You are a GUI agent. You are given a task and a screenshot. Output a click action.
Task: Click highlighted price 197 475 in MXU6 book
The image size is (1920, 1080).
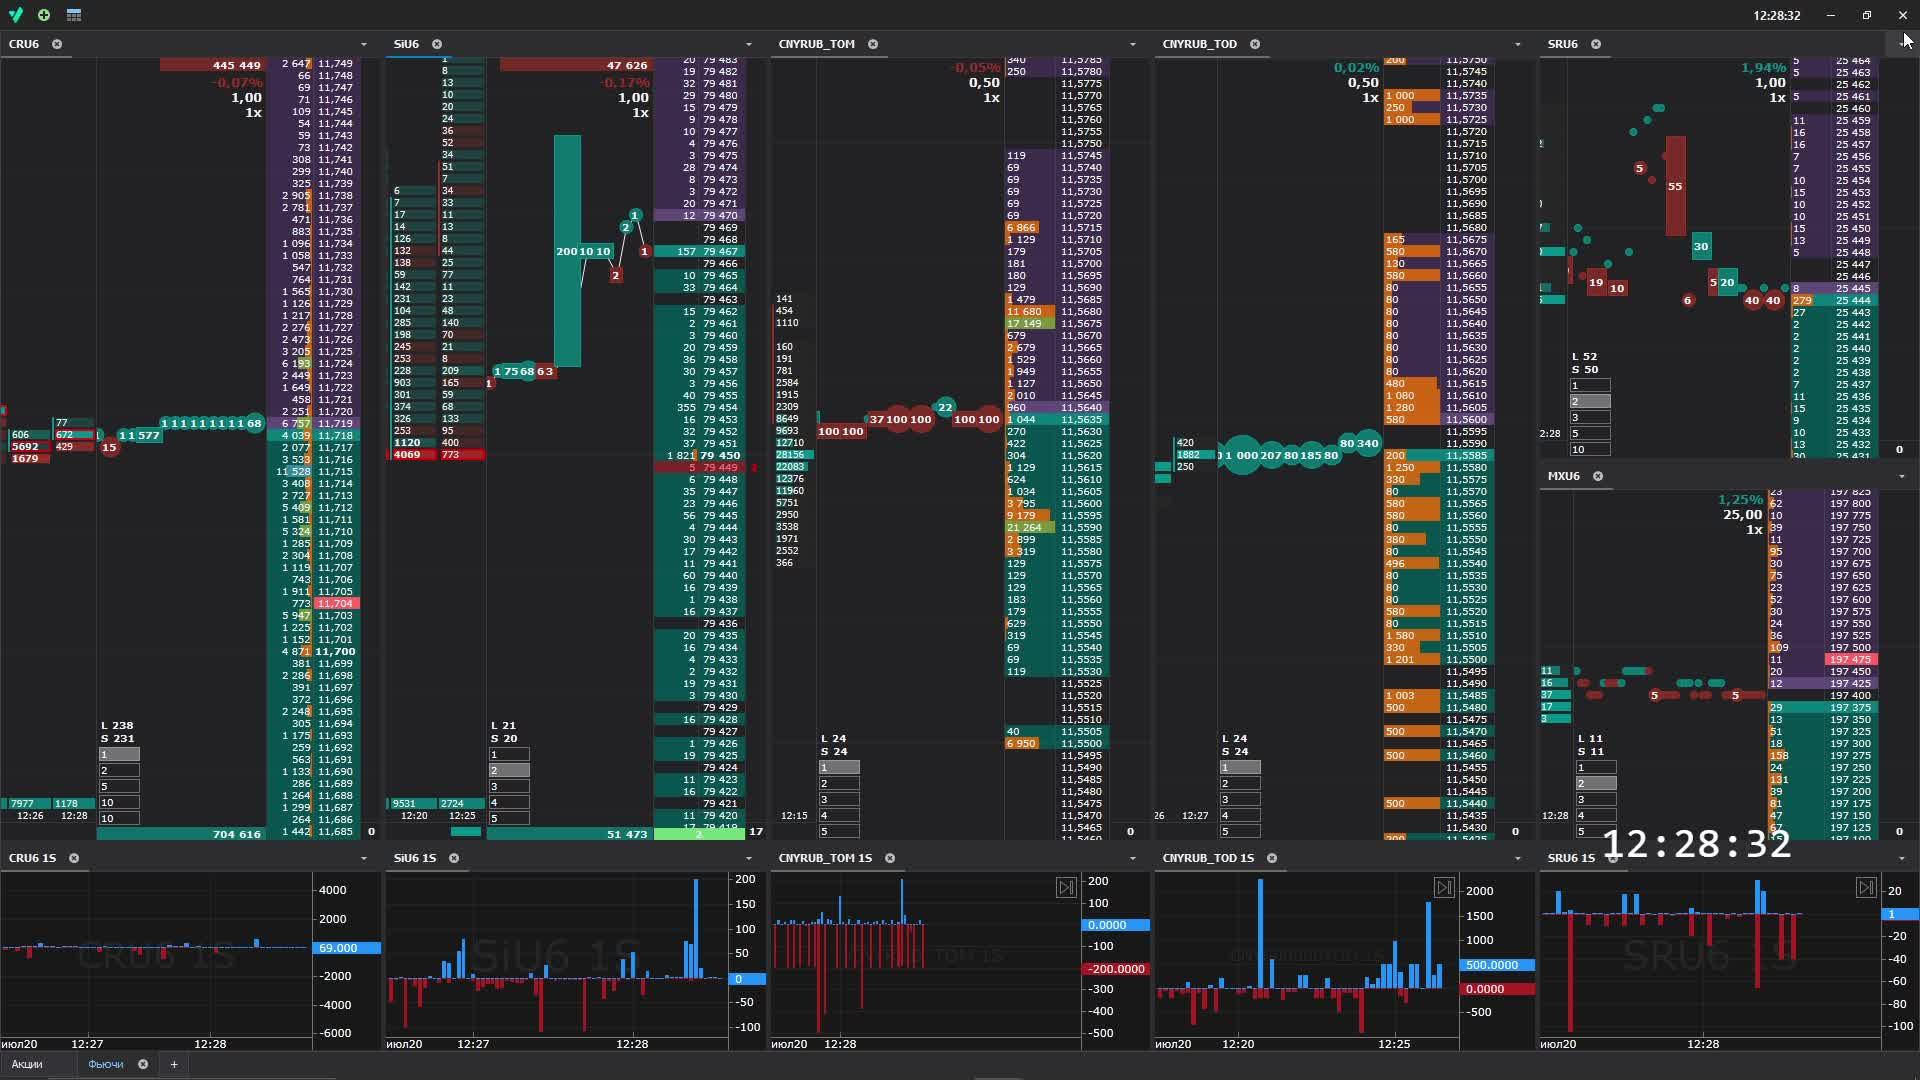[1851, 659]
